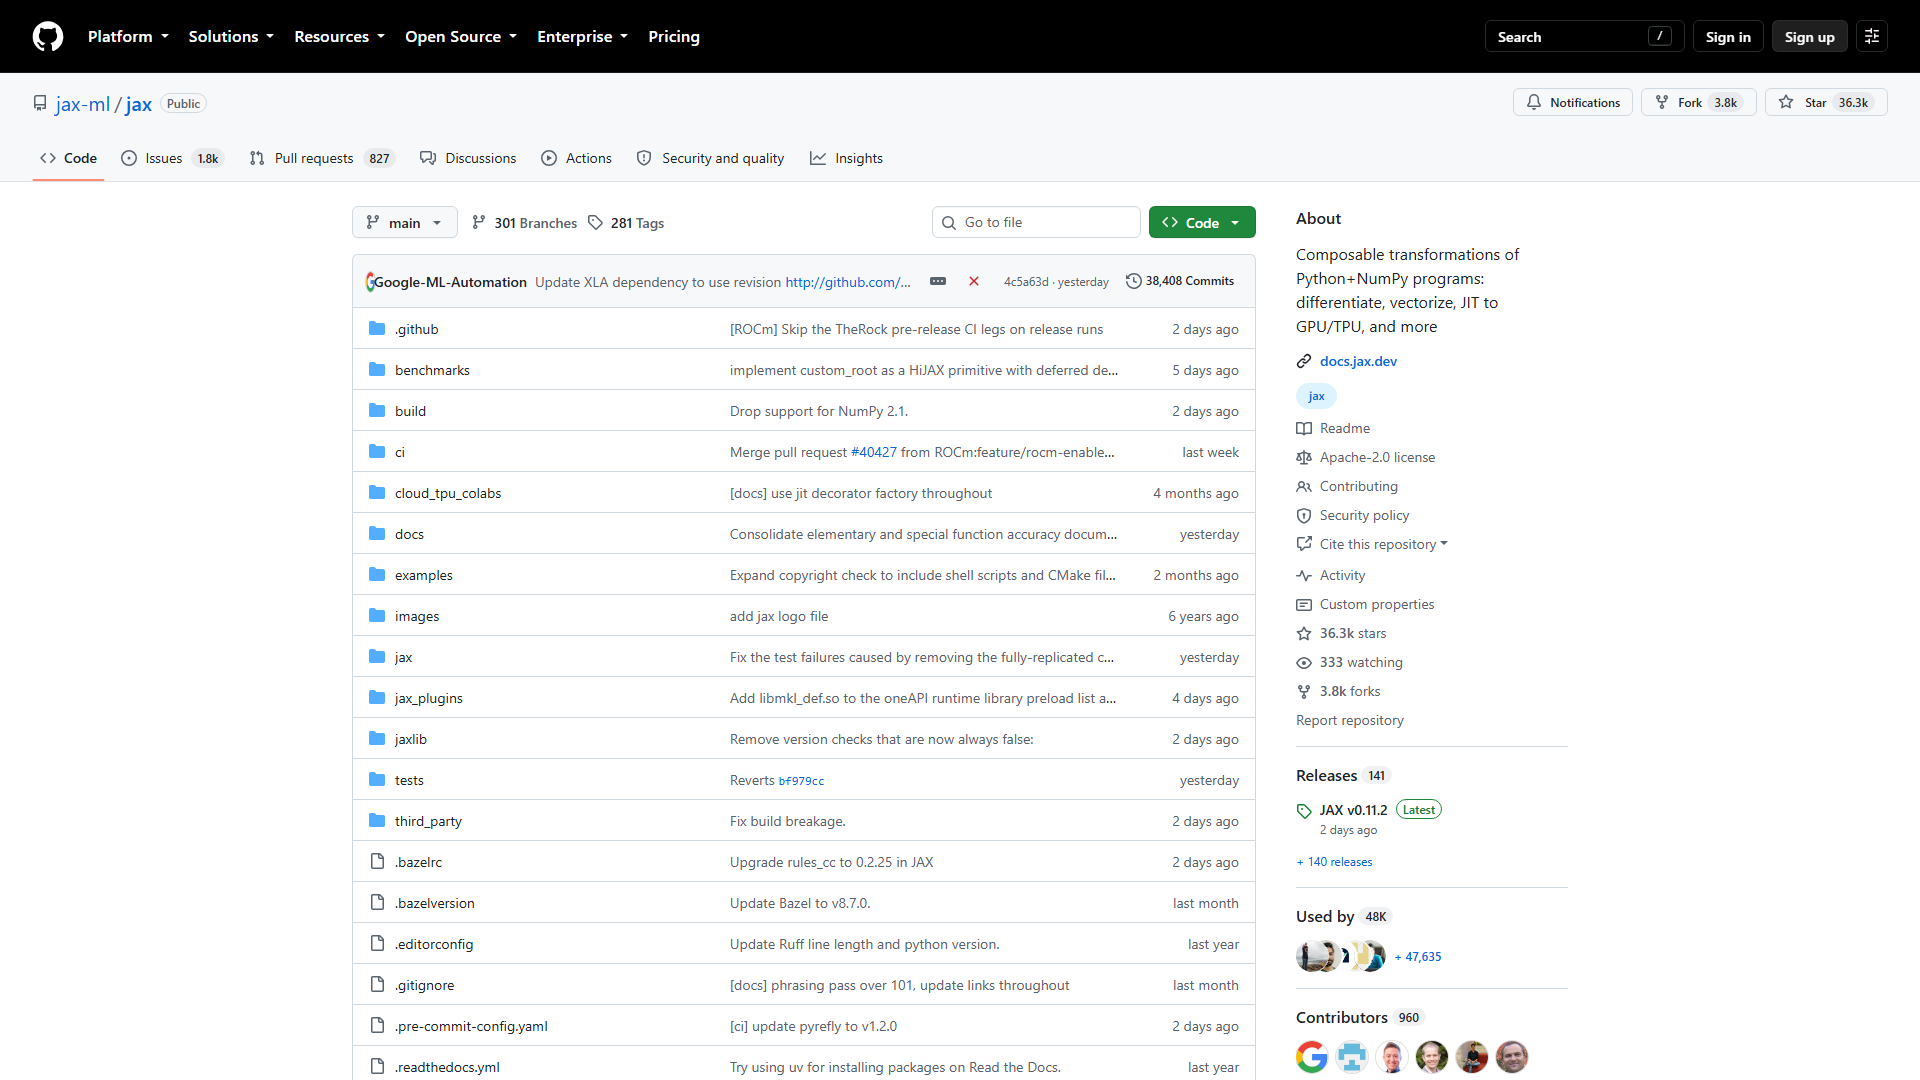The height and width of the screenshot is (1080, 1920).
Task: Open the .github folder
Action: click(417, 329)
